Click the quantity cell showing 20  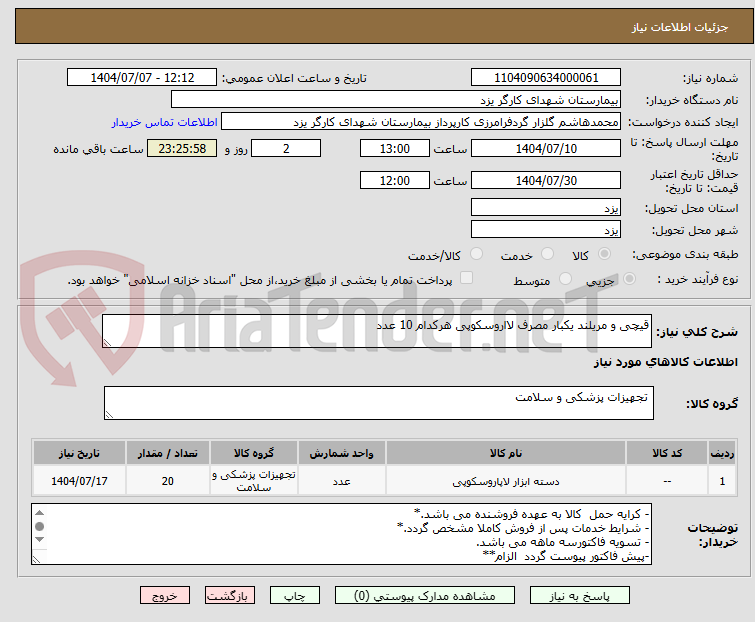(168, 480)
